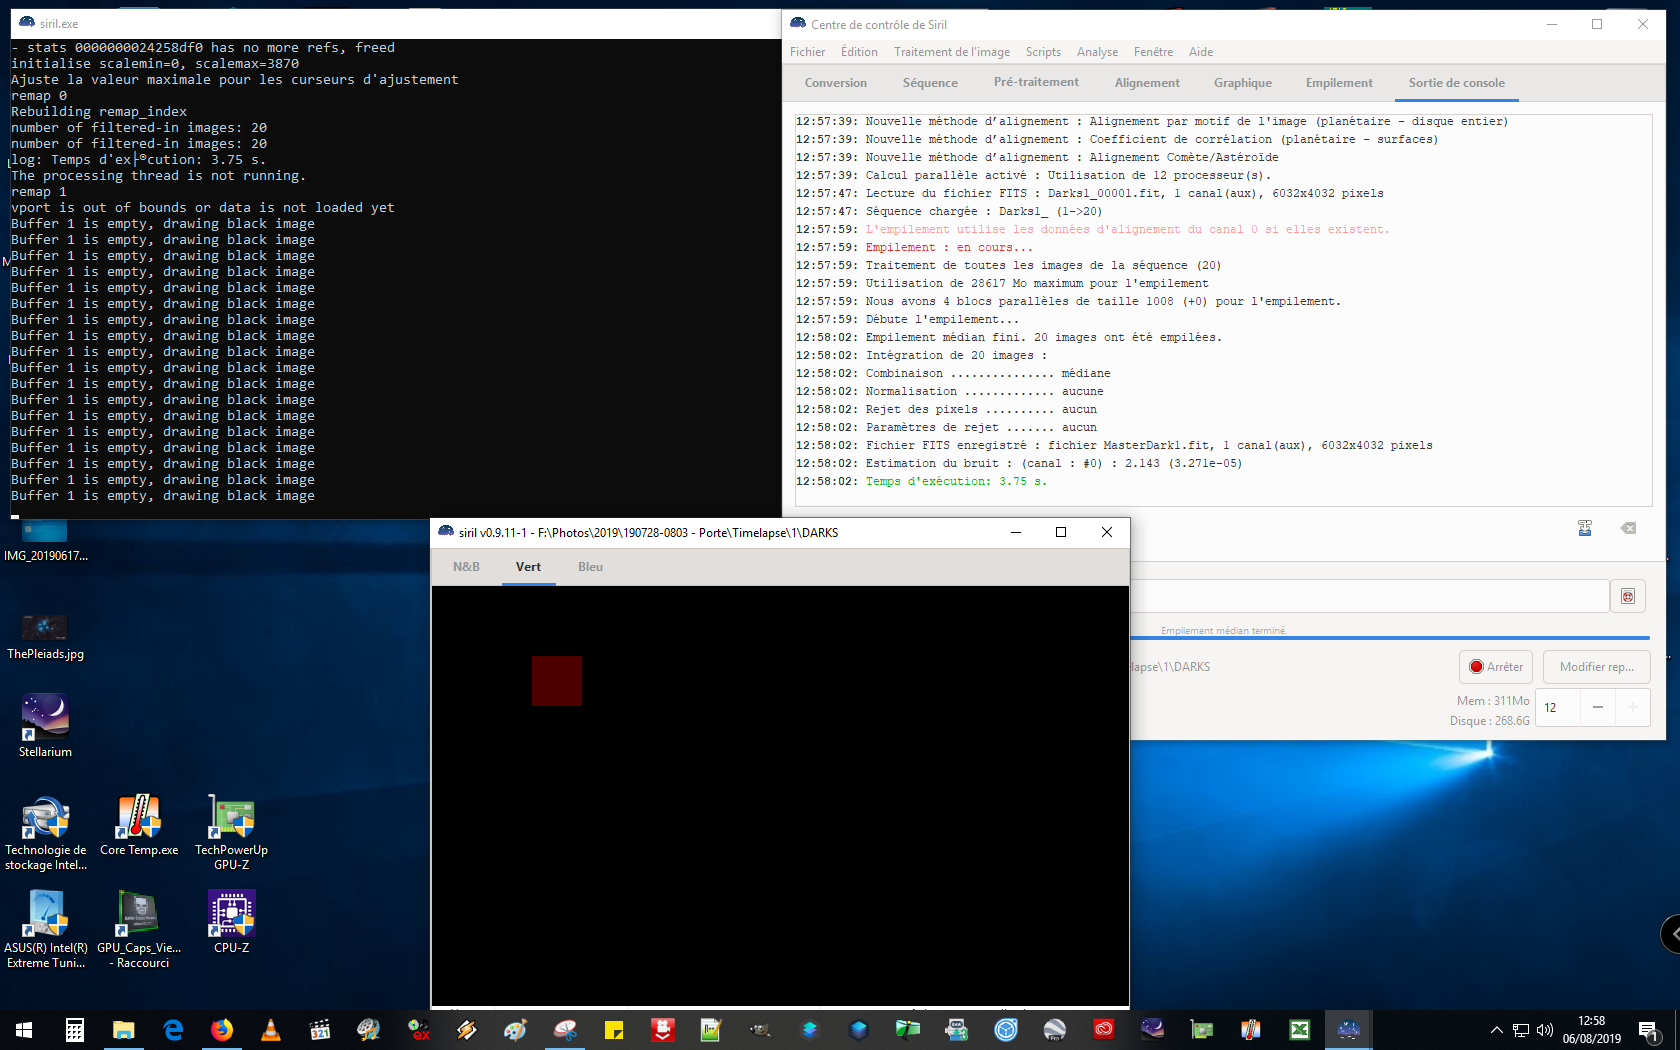Switch to the Alignement tab
This screenshot has height=1050, width=1680.
click(1147, 83)
